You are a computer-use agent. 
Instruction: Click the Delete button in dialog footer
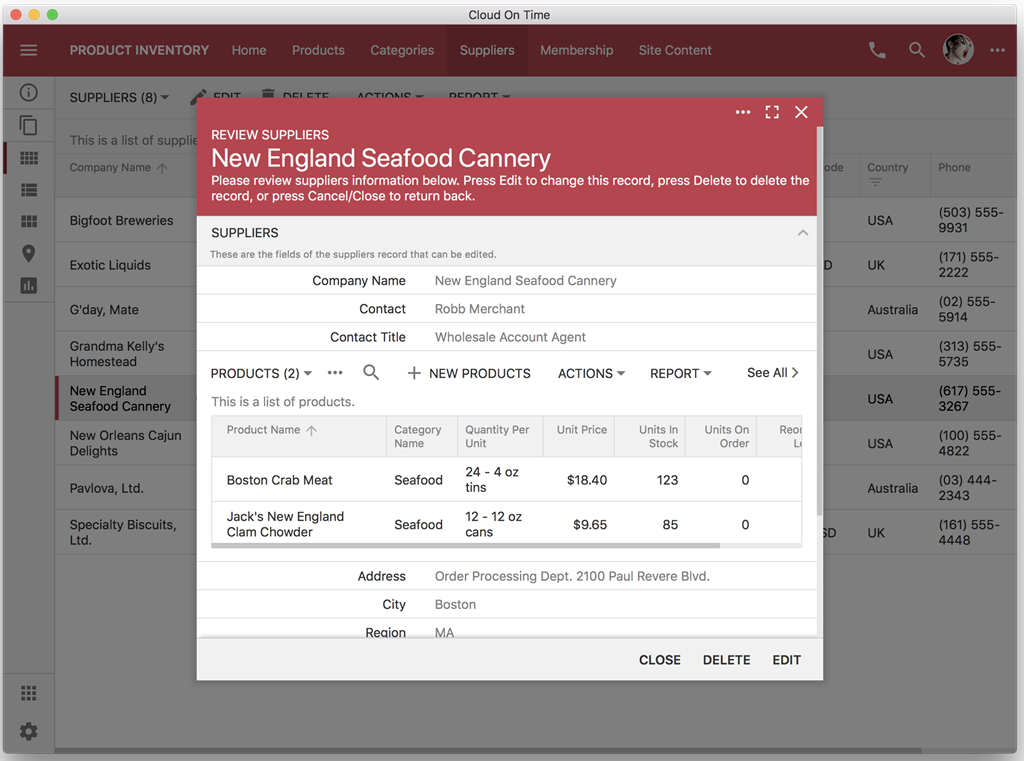click(x=726, y=660)
